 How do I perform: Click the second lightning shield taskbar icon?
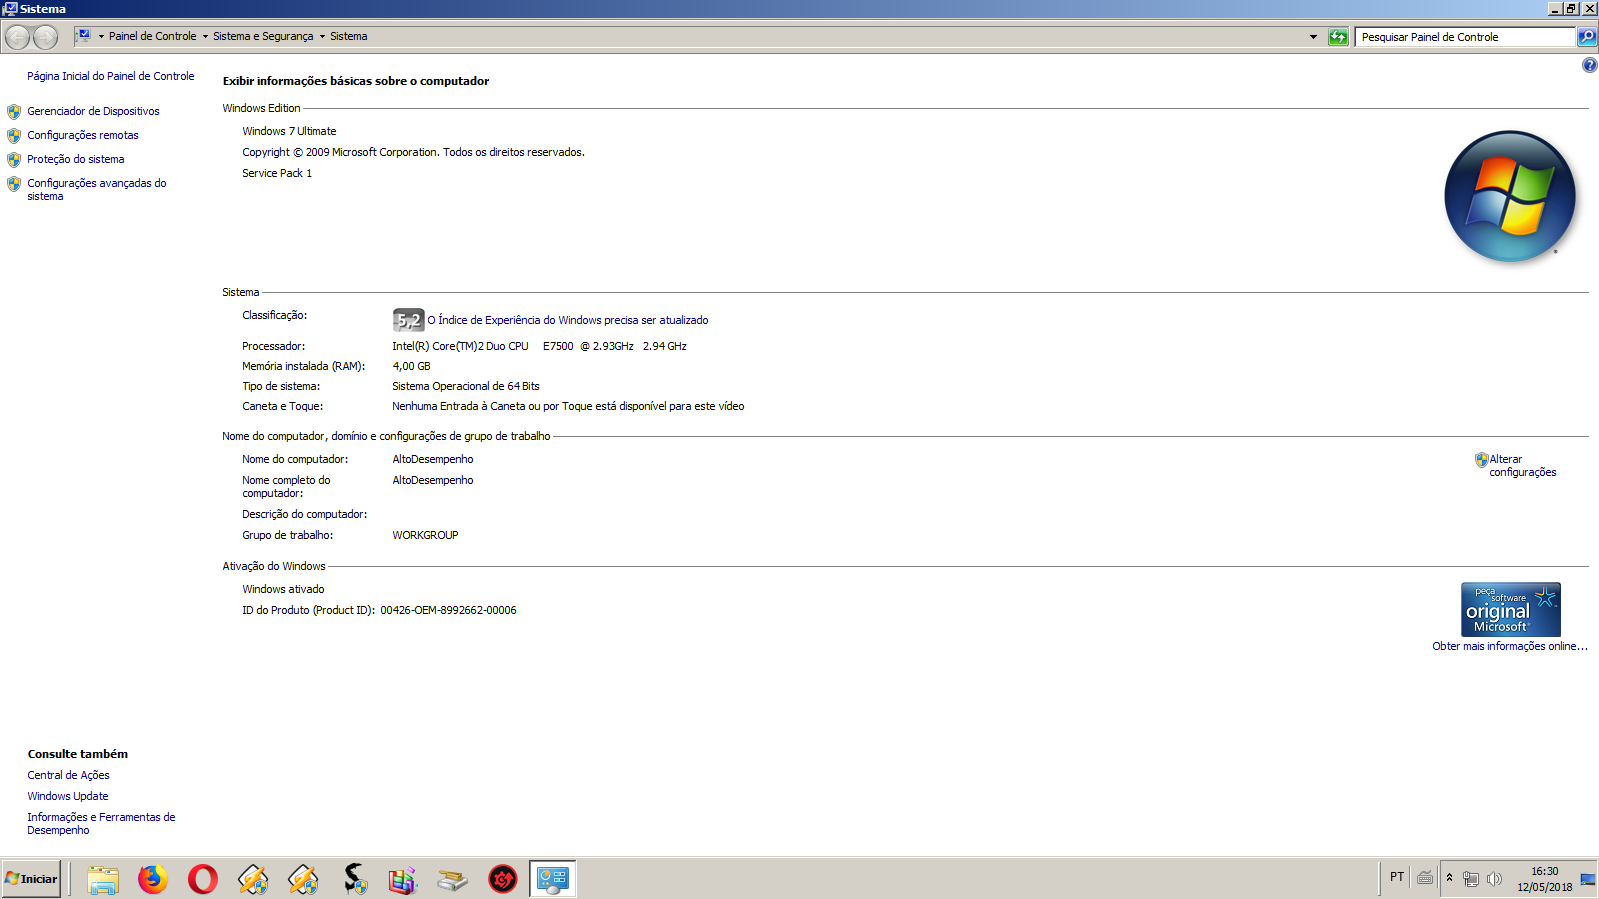click(303, 880)
